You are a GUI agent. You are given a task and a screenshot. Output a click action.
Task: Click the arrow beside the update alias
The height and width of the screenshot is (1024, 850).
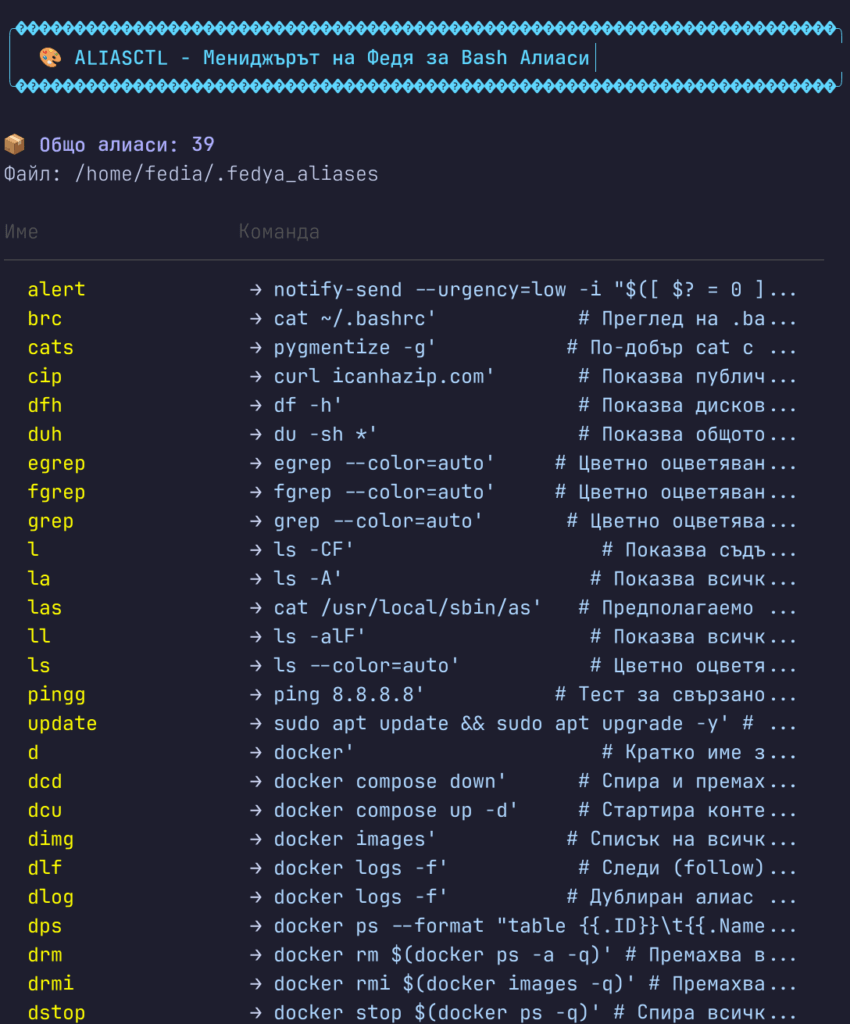point(255,724)
